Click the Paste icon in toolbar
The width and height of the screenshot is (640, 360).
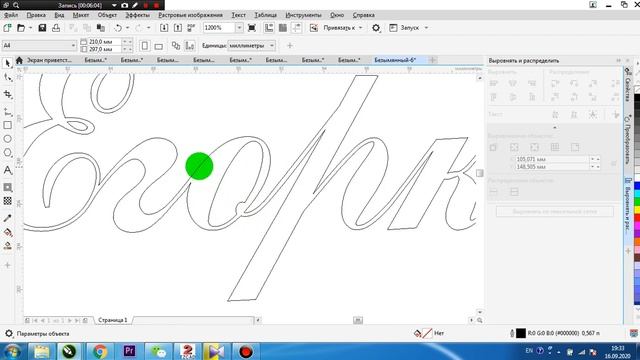(100, 28)
